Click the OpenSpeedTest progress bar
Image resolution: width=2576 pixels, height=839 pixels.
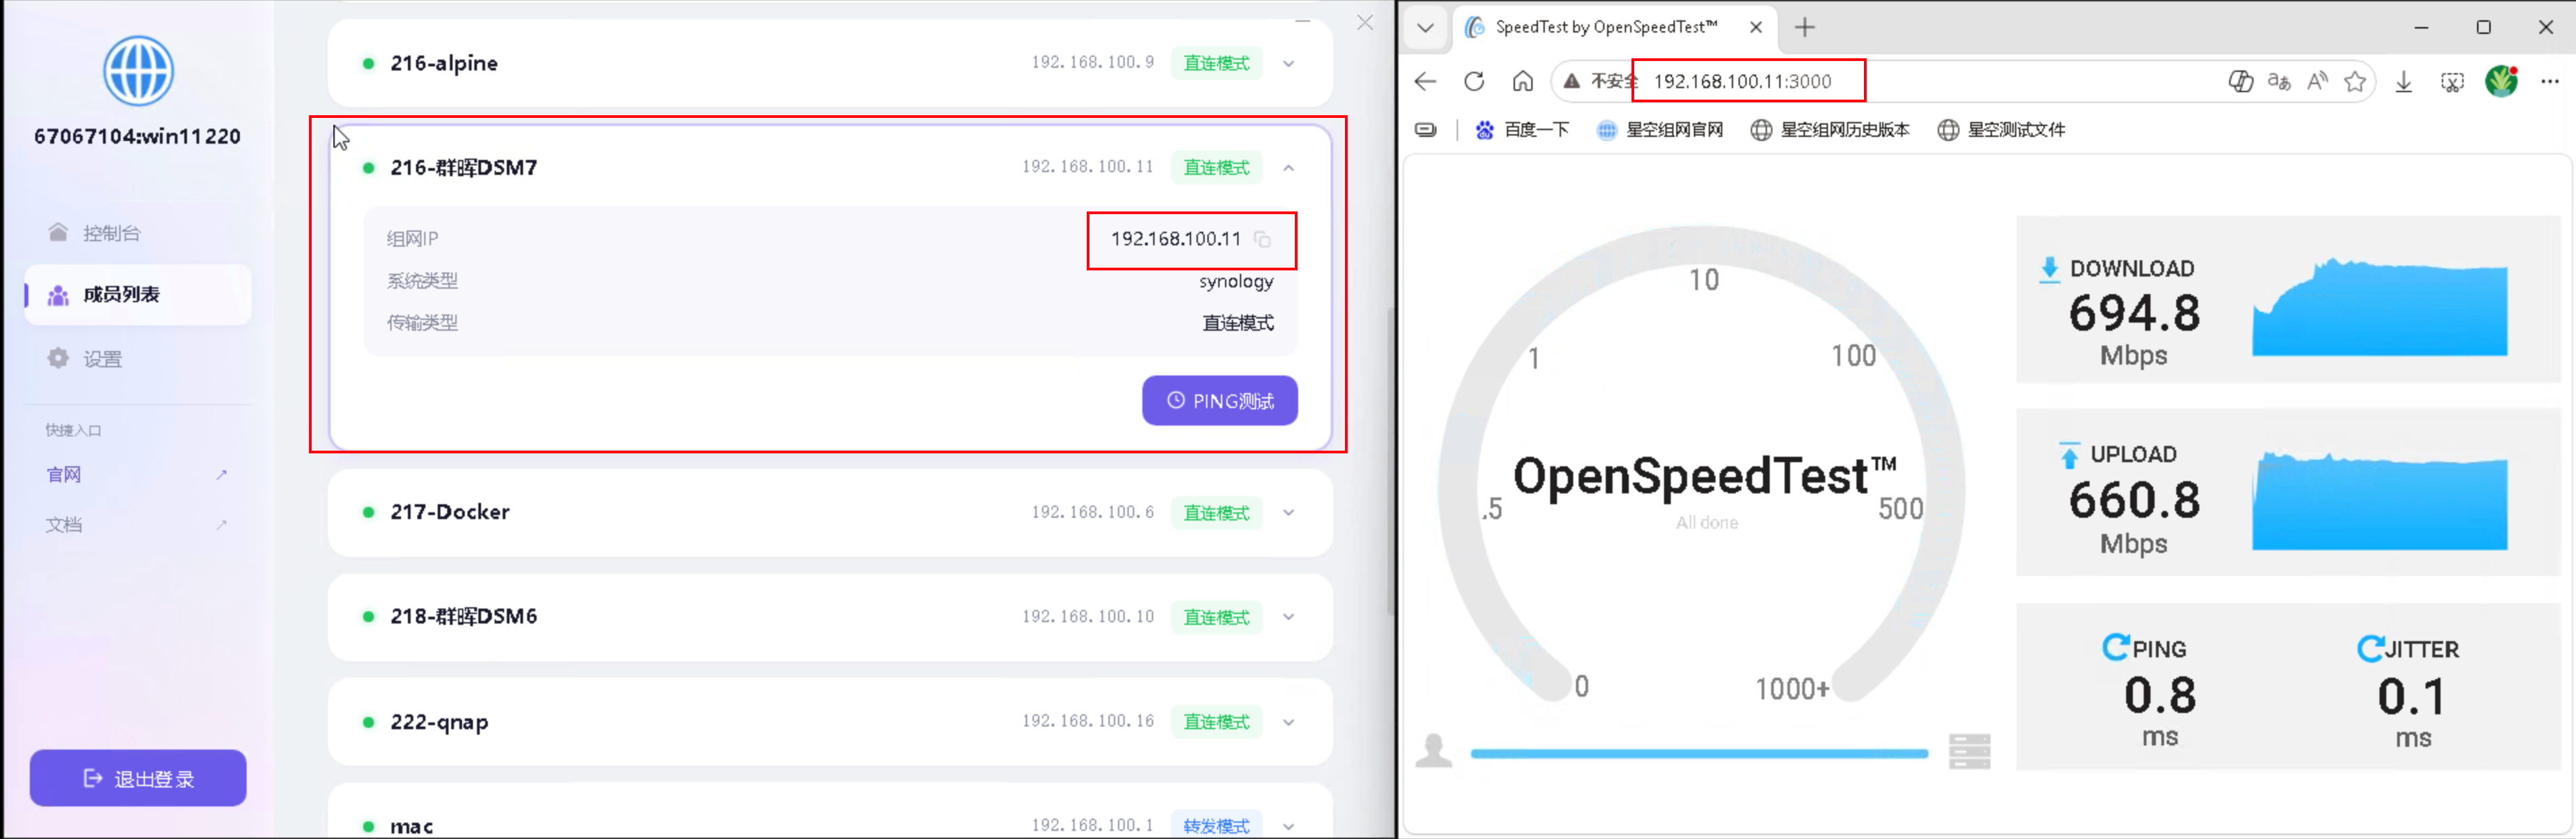[x=1699, y=754]
